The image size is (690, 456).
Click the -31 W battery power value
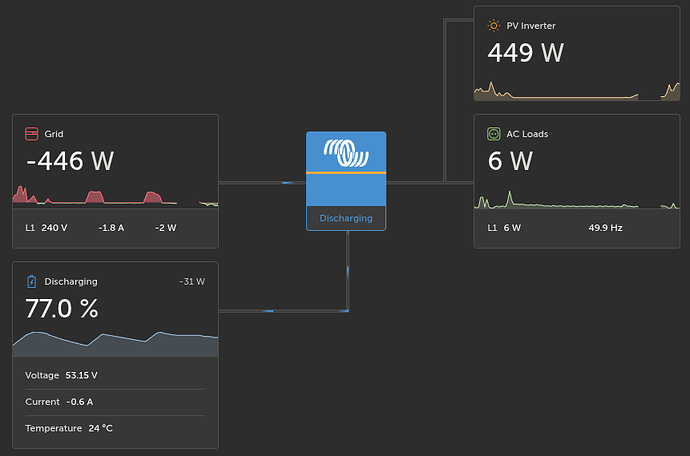[192, 282]
